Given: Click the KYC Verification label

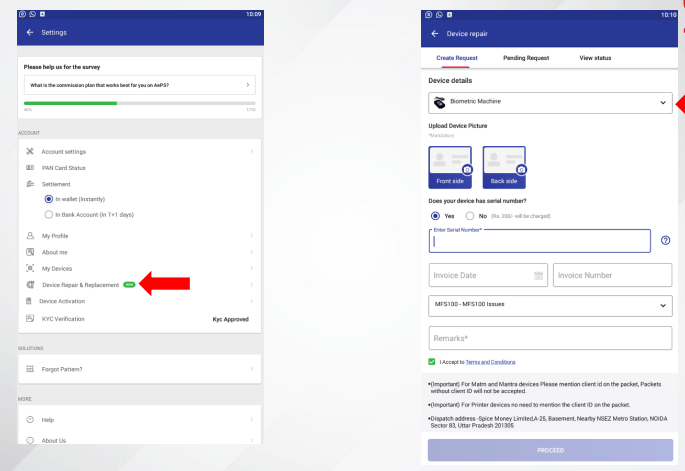Looking at the screenshot, I should pos(63,319).
